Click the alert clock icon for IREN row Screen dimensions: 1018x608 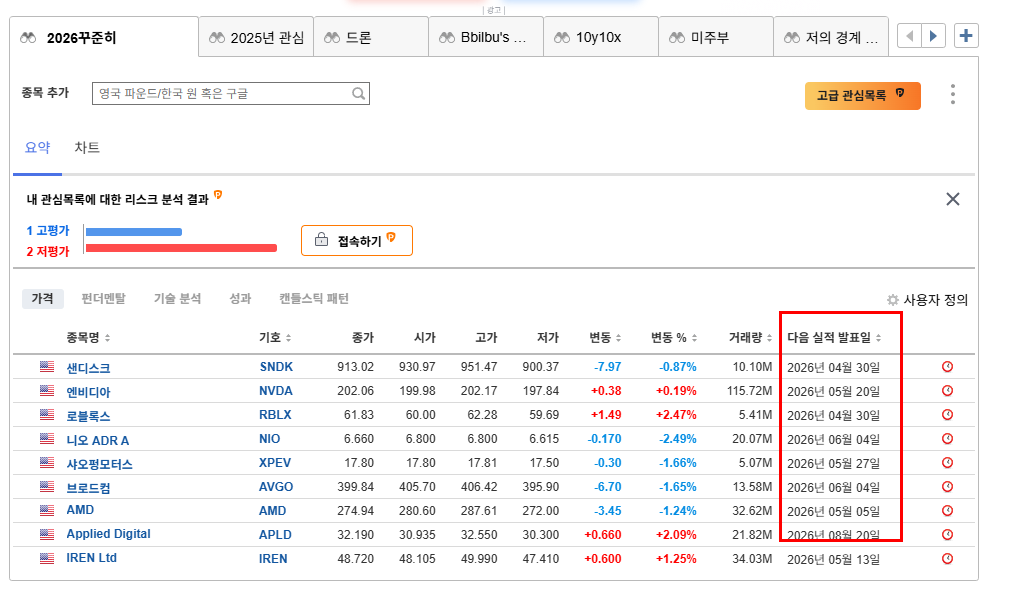tap(947, 559)
